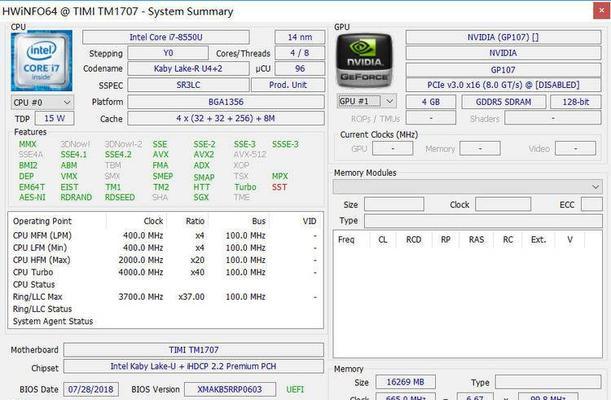Click the Chipset field Intel Kaby Lake-U
This screenshot has height=400, width=611.
[x=193, y=367]
